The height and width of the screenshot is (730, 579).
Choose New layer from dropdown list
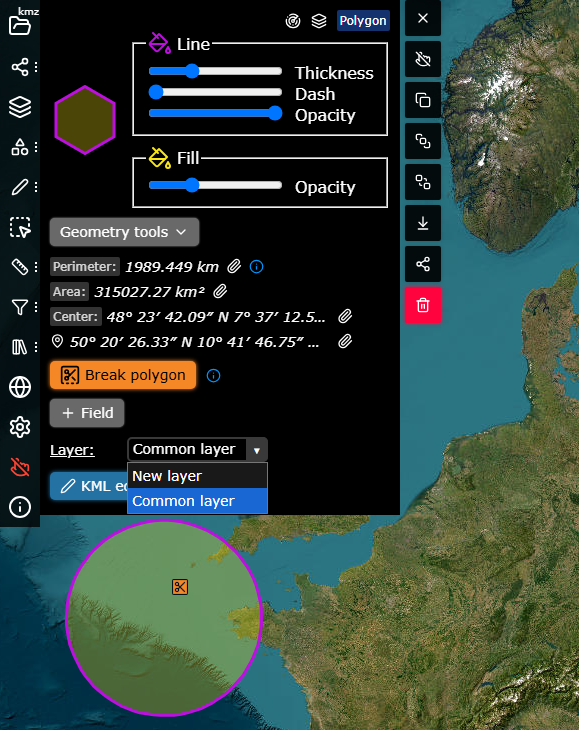tap(197, 476)
